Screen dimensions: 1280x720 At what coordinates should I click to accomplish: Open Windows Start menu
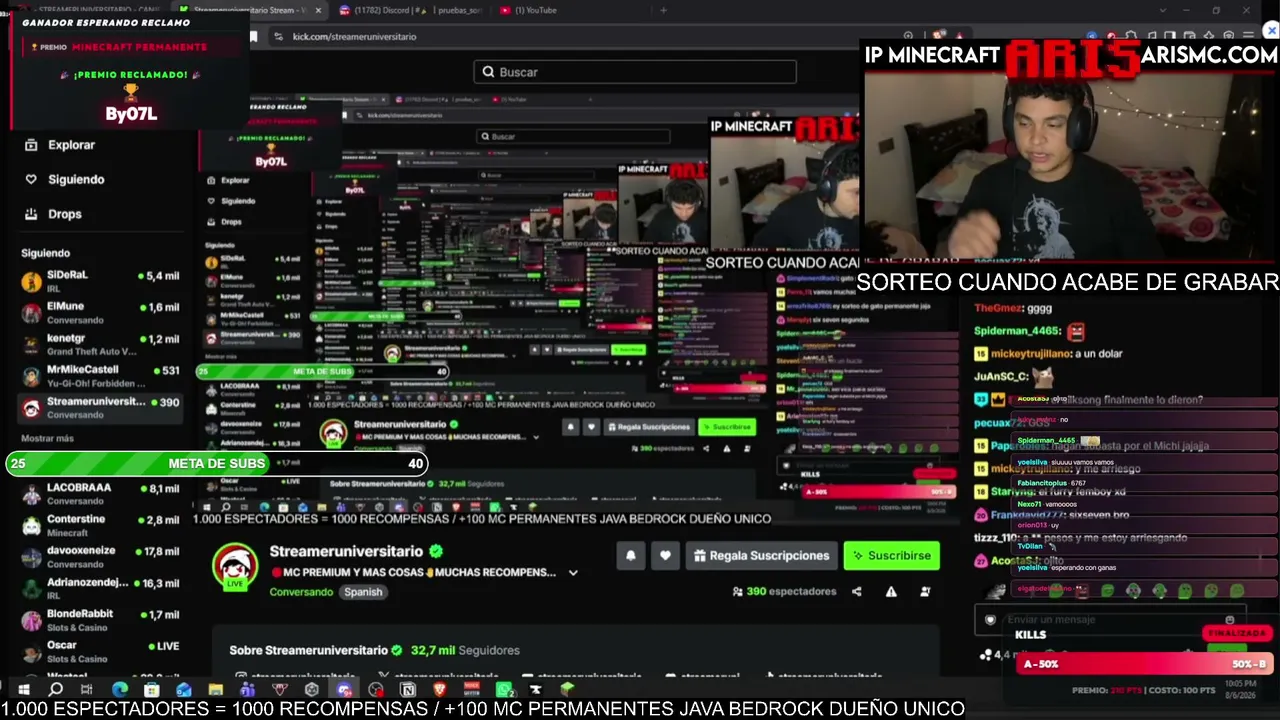pyautogui.click(x=23, y=689)
